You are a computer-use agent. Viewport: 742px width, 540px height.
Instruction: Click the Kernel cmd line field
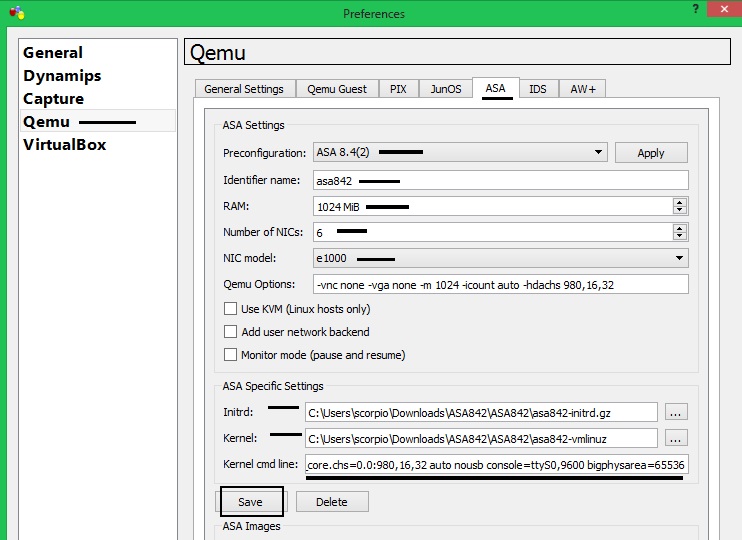click(497, 464)
